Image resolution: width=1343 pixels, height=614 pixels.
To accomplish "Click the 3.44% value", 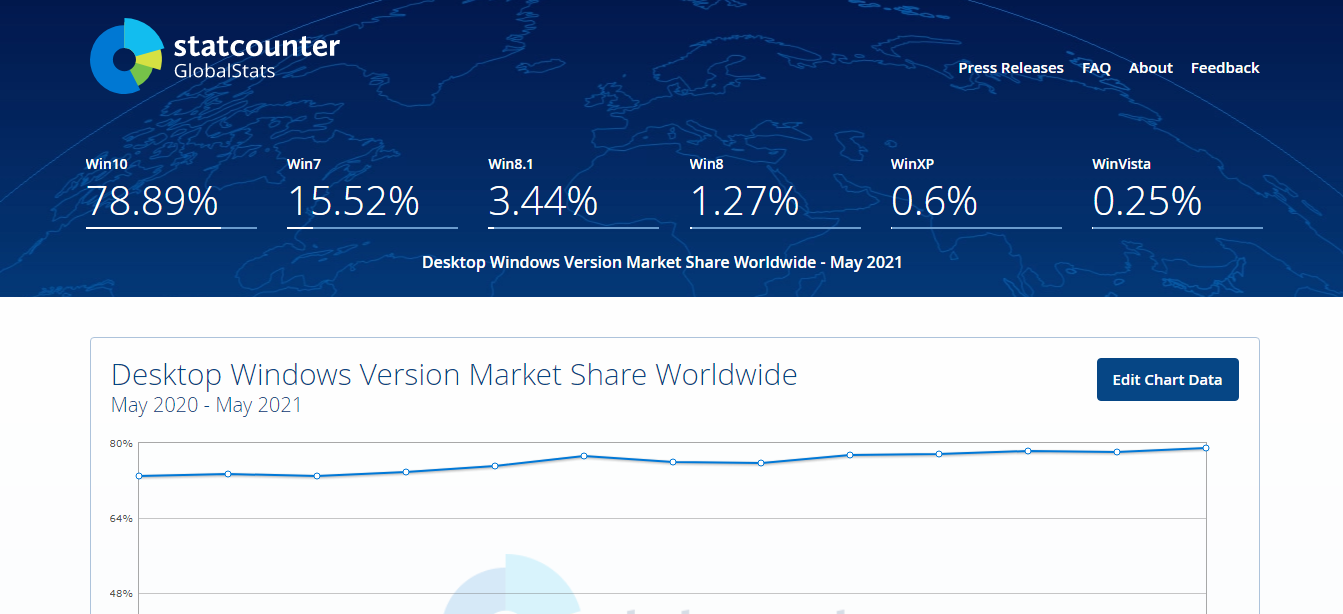I will click(x=543, y=202).
